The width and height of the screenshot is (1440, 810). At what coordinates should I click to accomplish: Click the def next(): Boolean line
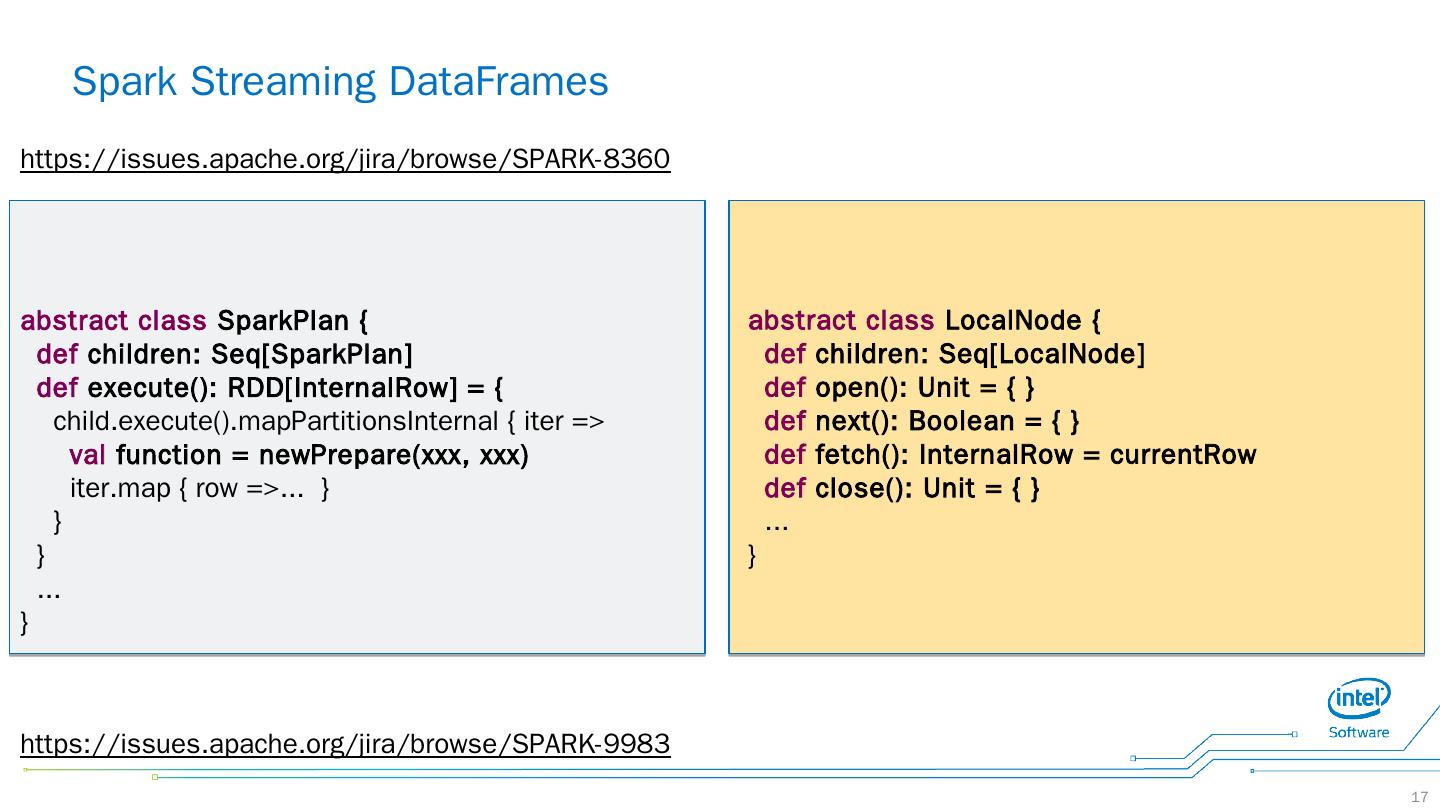click(921, 421)
